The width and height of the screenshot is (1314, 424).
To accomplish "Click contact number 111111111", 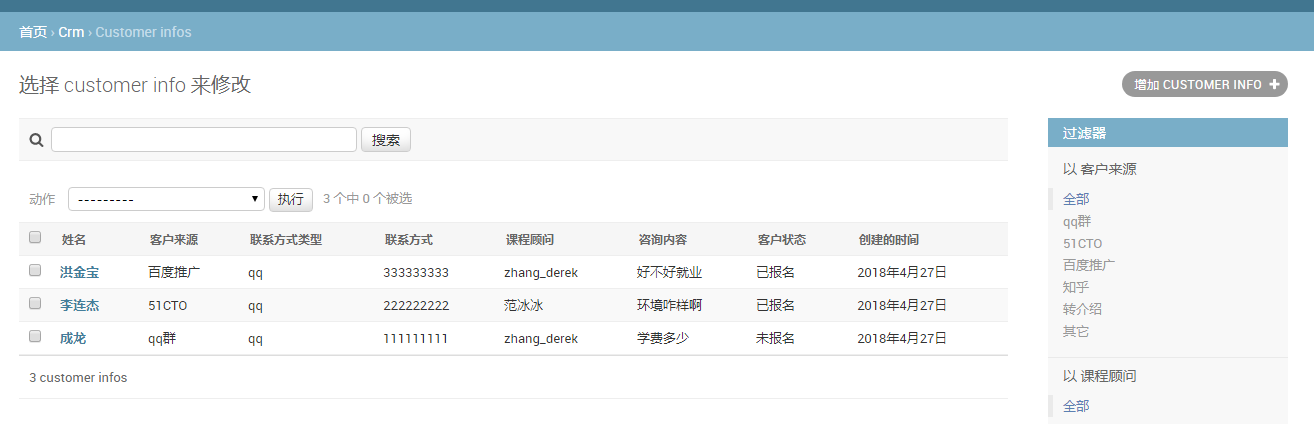I will tap(416, 338).
